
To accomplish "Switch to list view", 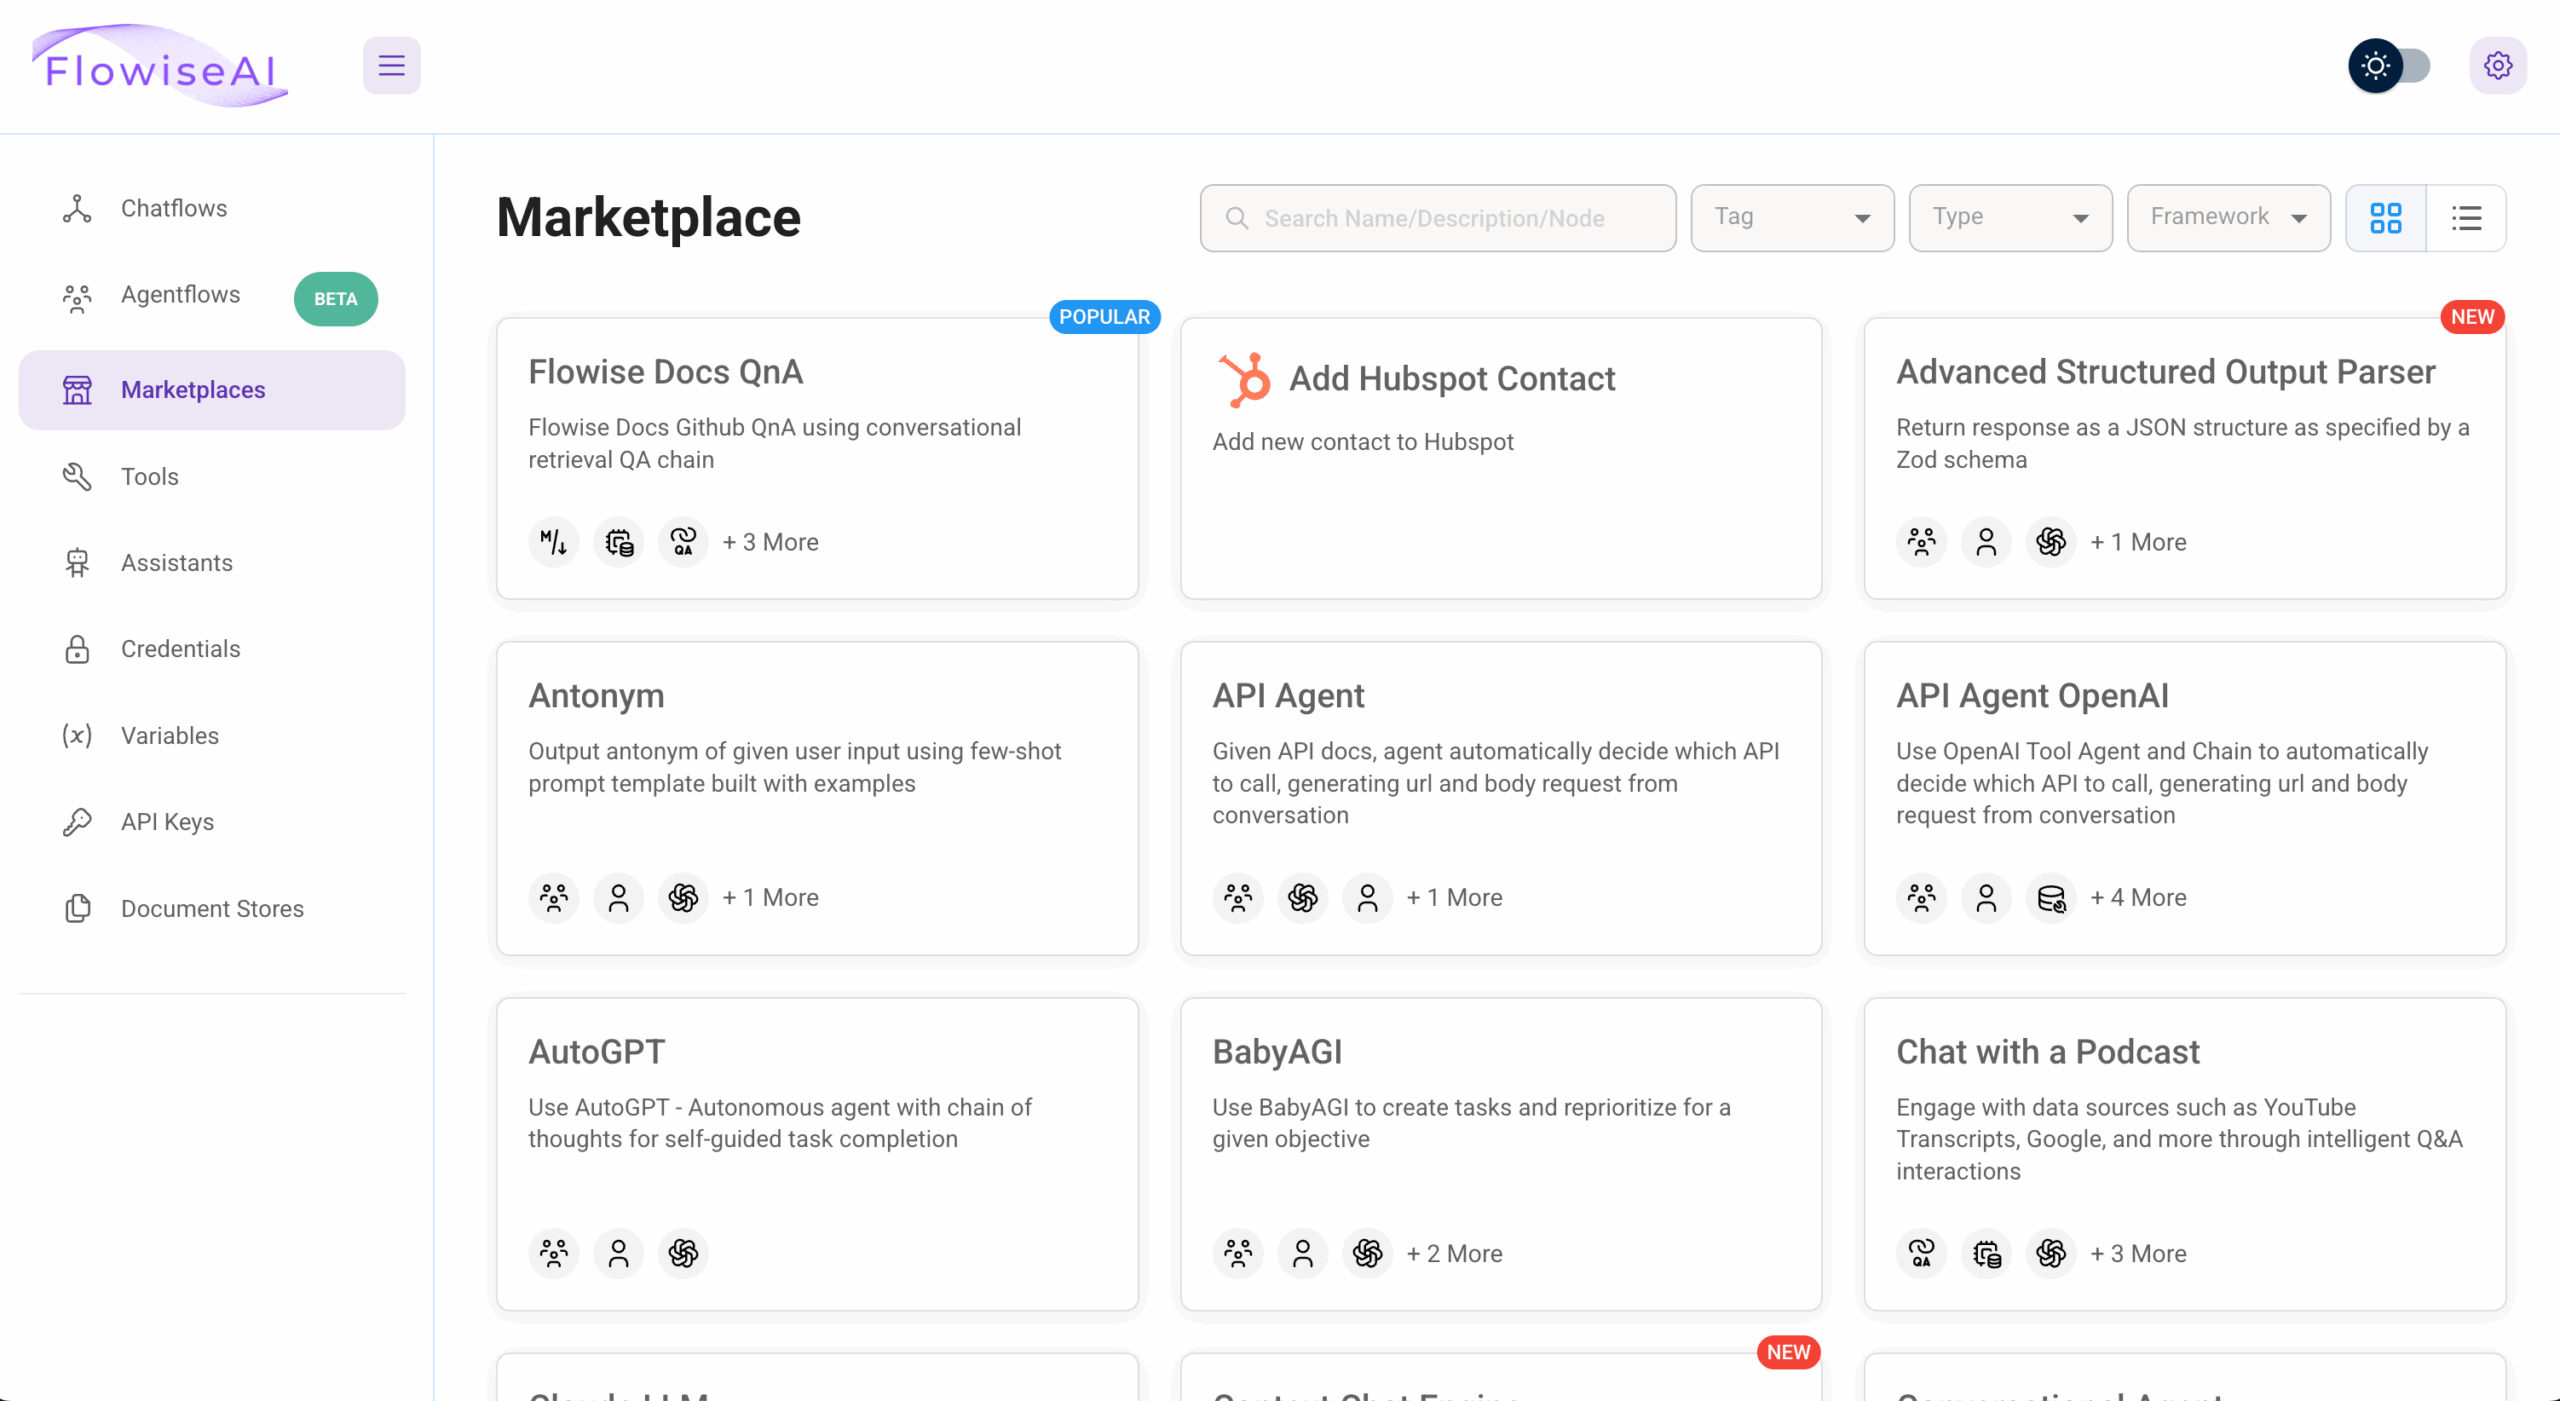I will [x=2466, y=218].
